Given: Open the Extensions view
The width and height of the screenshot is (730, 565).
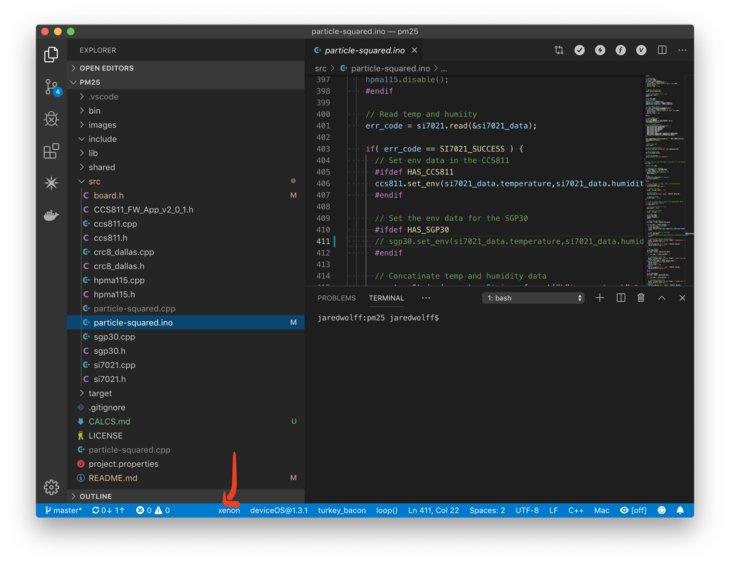Looking at the screenshot, I should [51, 151].
